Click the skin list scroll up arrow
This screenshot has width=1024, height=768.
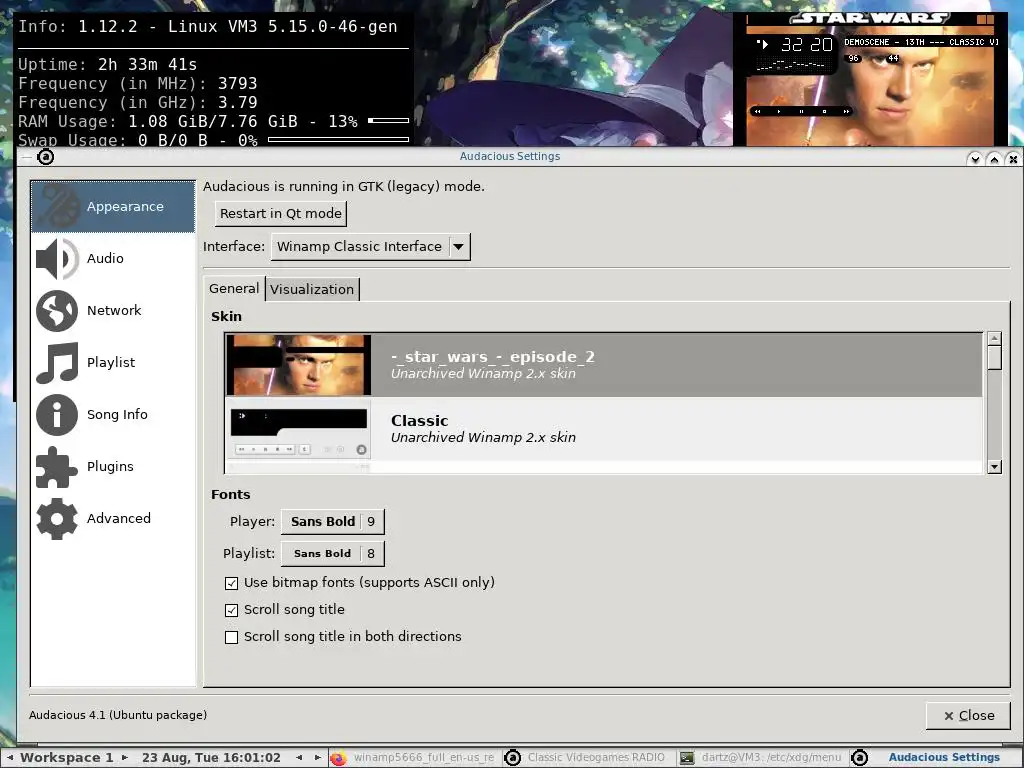click(x=995, y=338)
